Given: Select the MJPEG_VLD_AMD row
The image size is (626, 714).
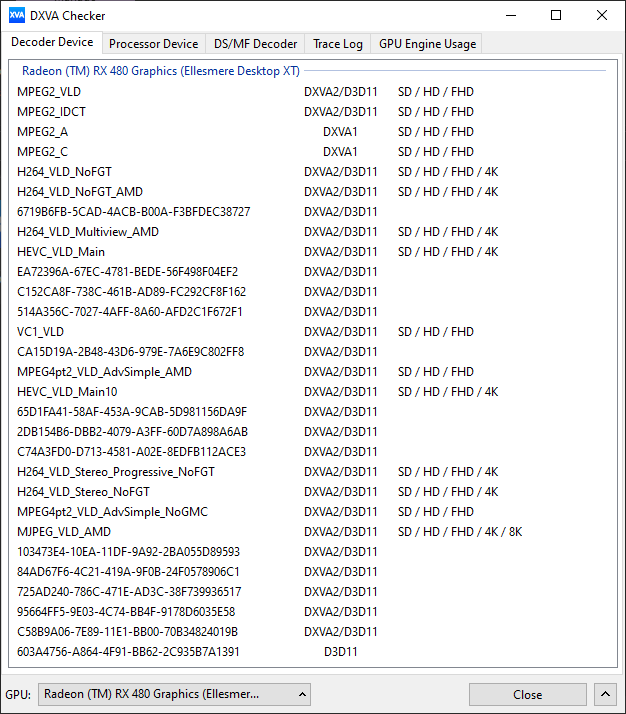Looking at the screenshot, I should point(312,532).
